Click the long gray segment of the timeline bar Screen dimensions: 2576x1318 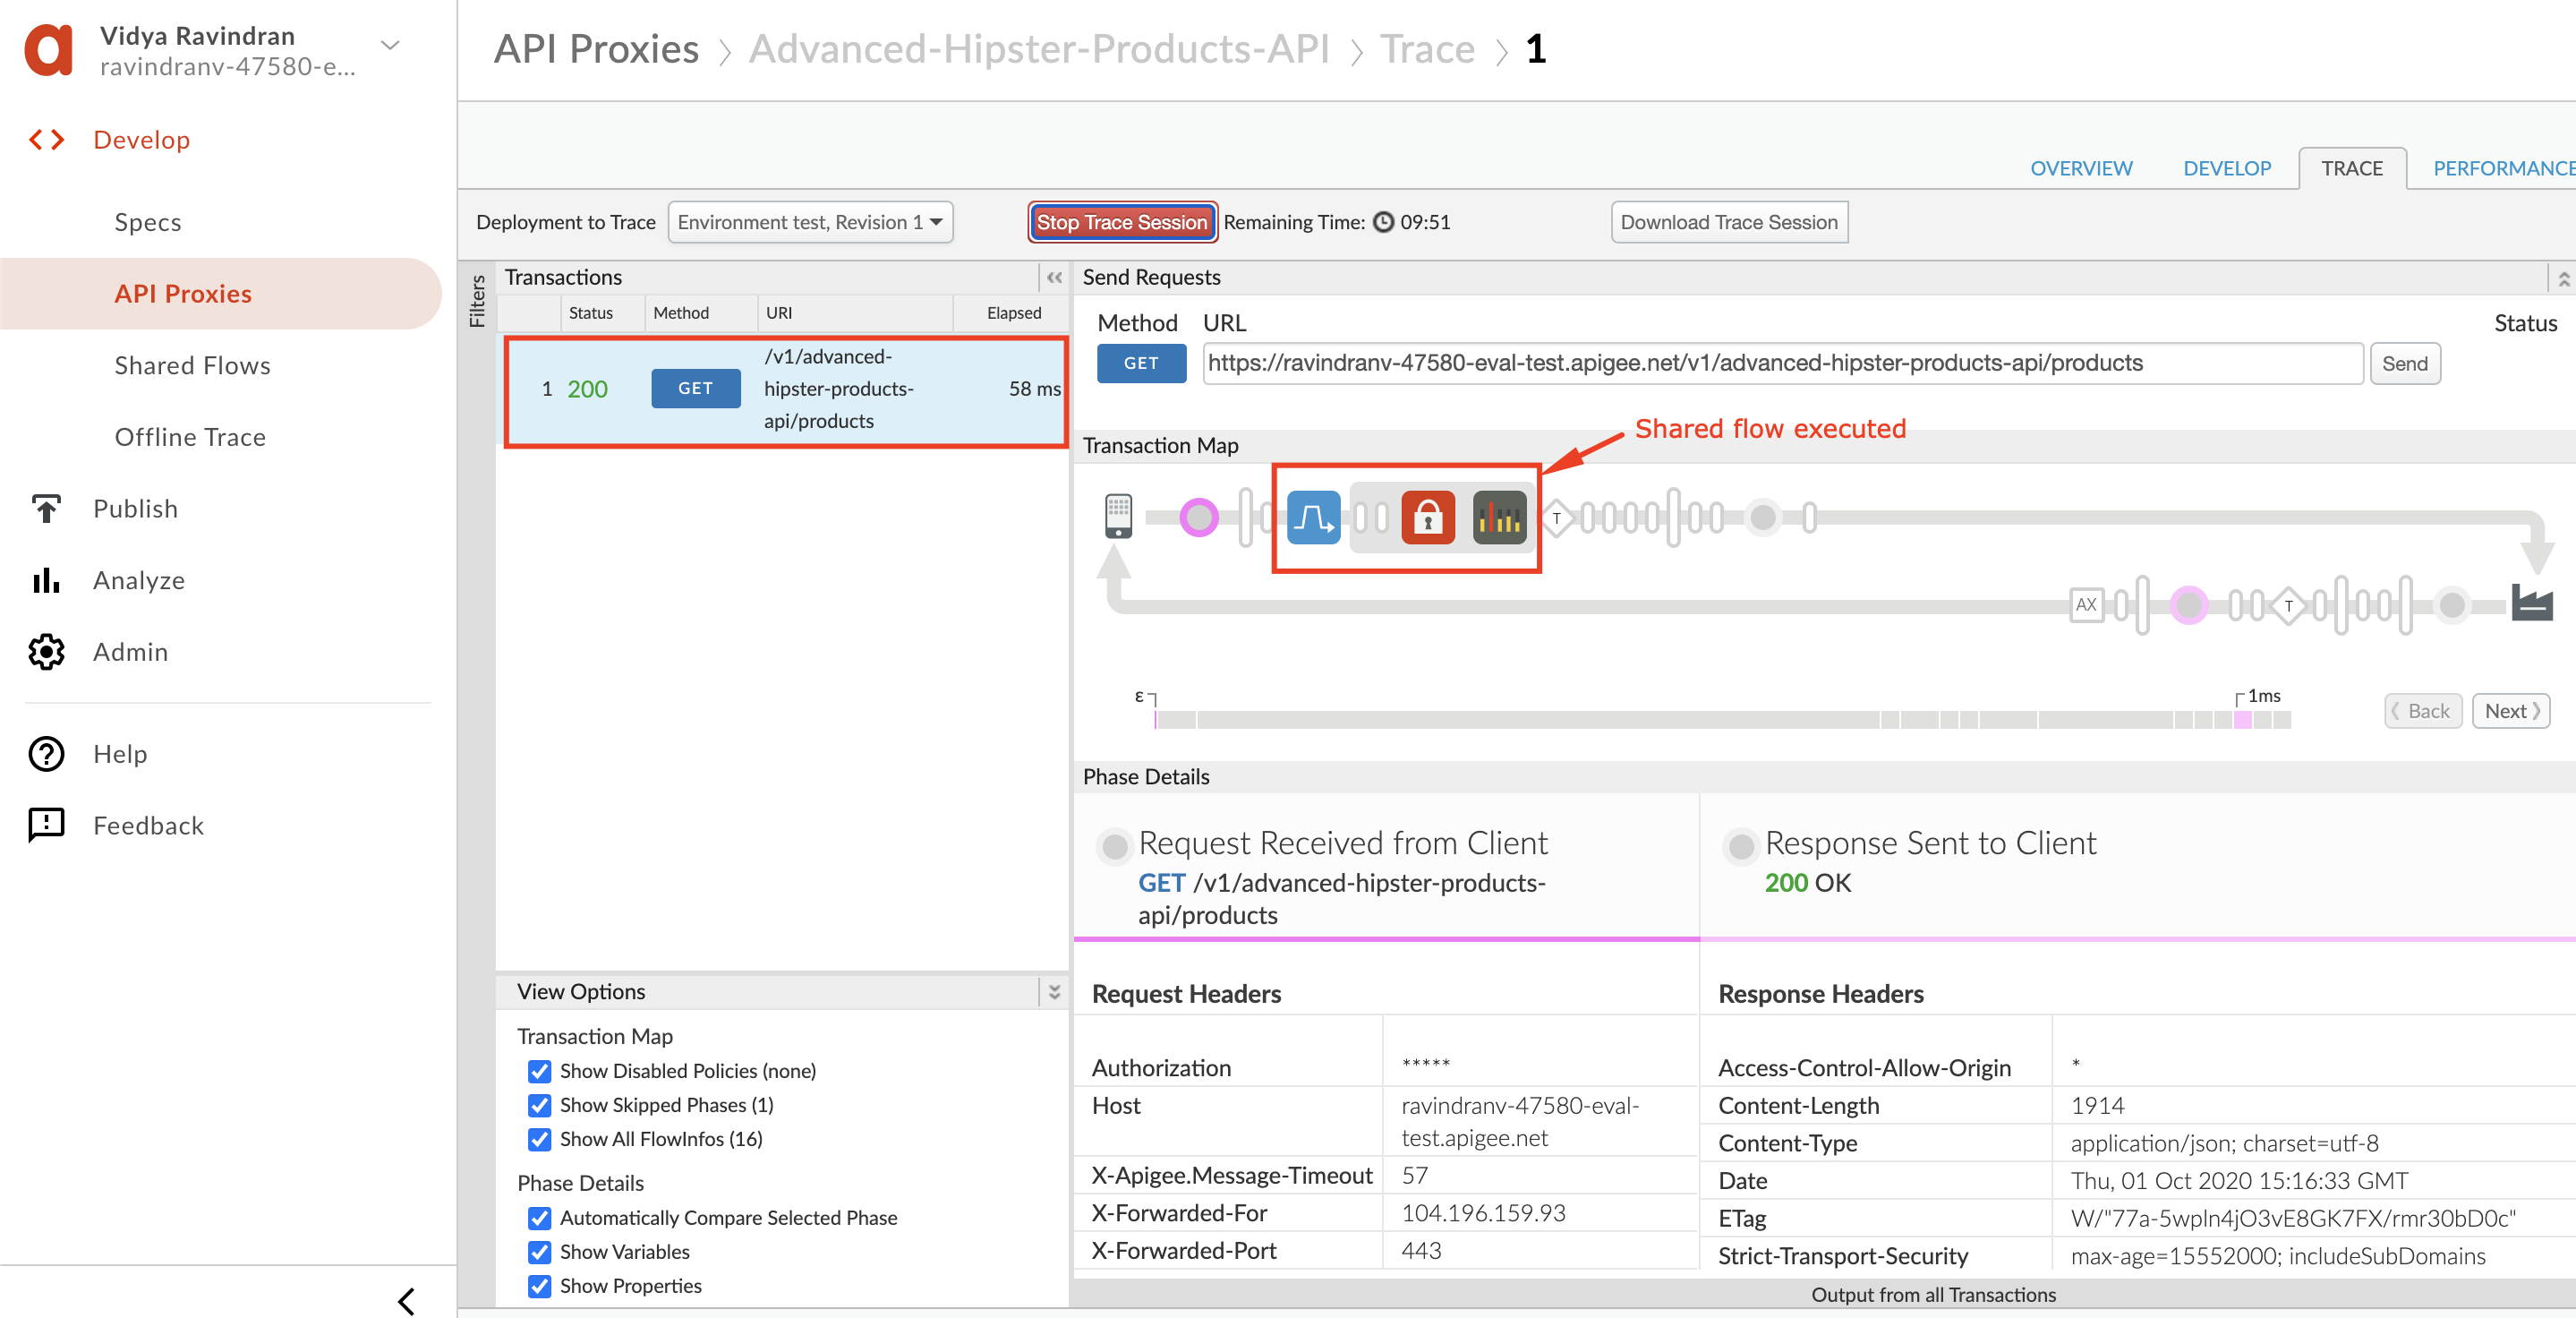tap(1537, 719)
